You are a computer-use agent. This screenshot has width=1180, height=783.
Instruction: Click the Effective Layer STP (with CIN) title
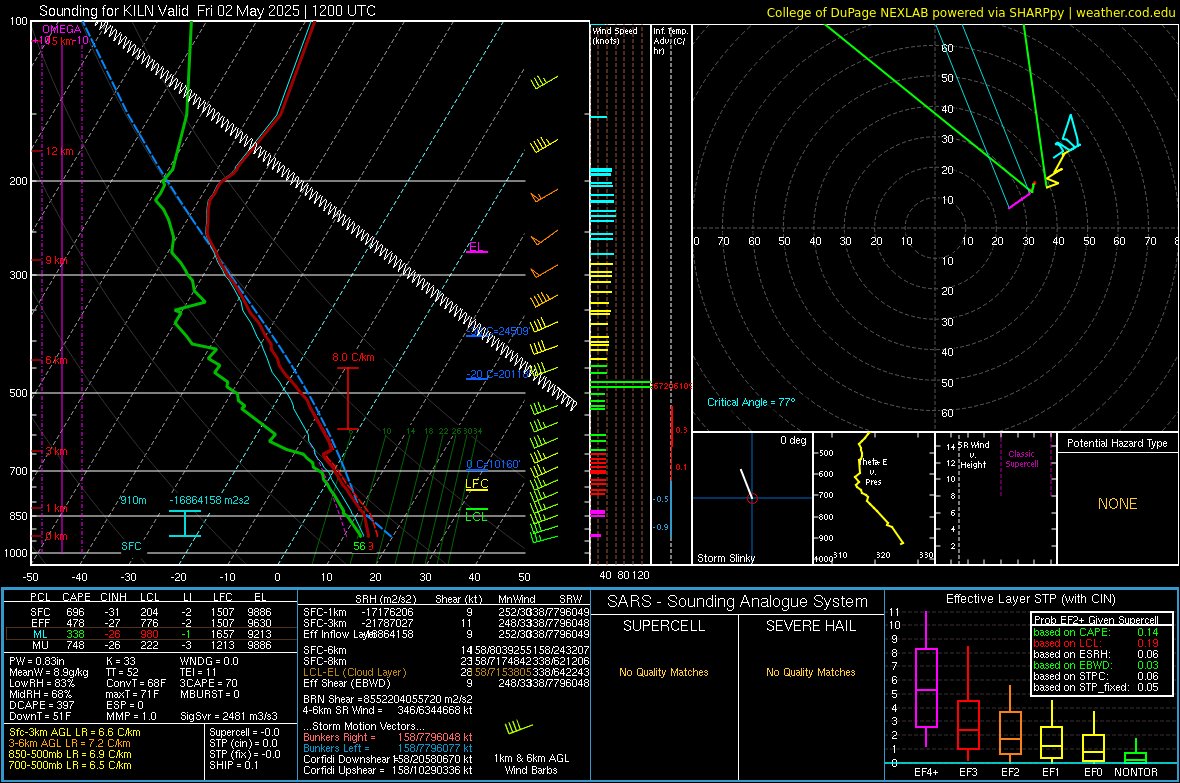coord(1030,599)
